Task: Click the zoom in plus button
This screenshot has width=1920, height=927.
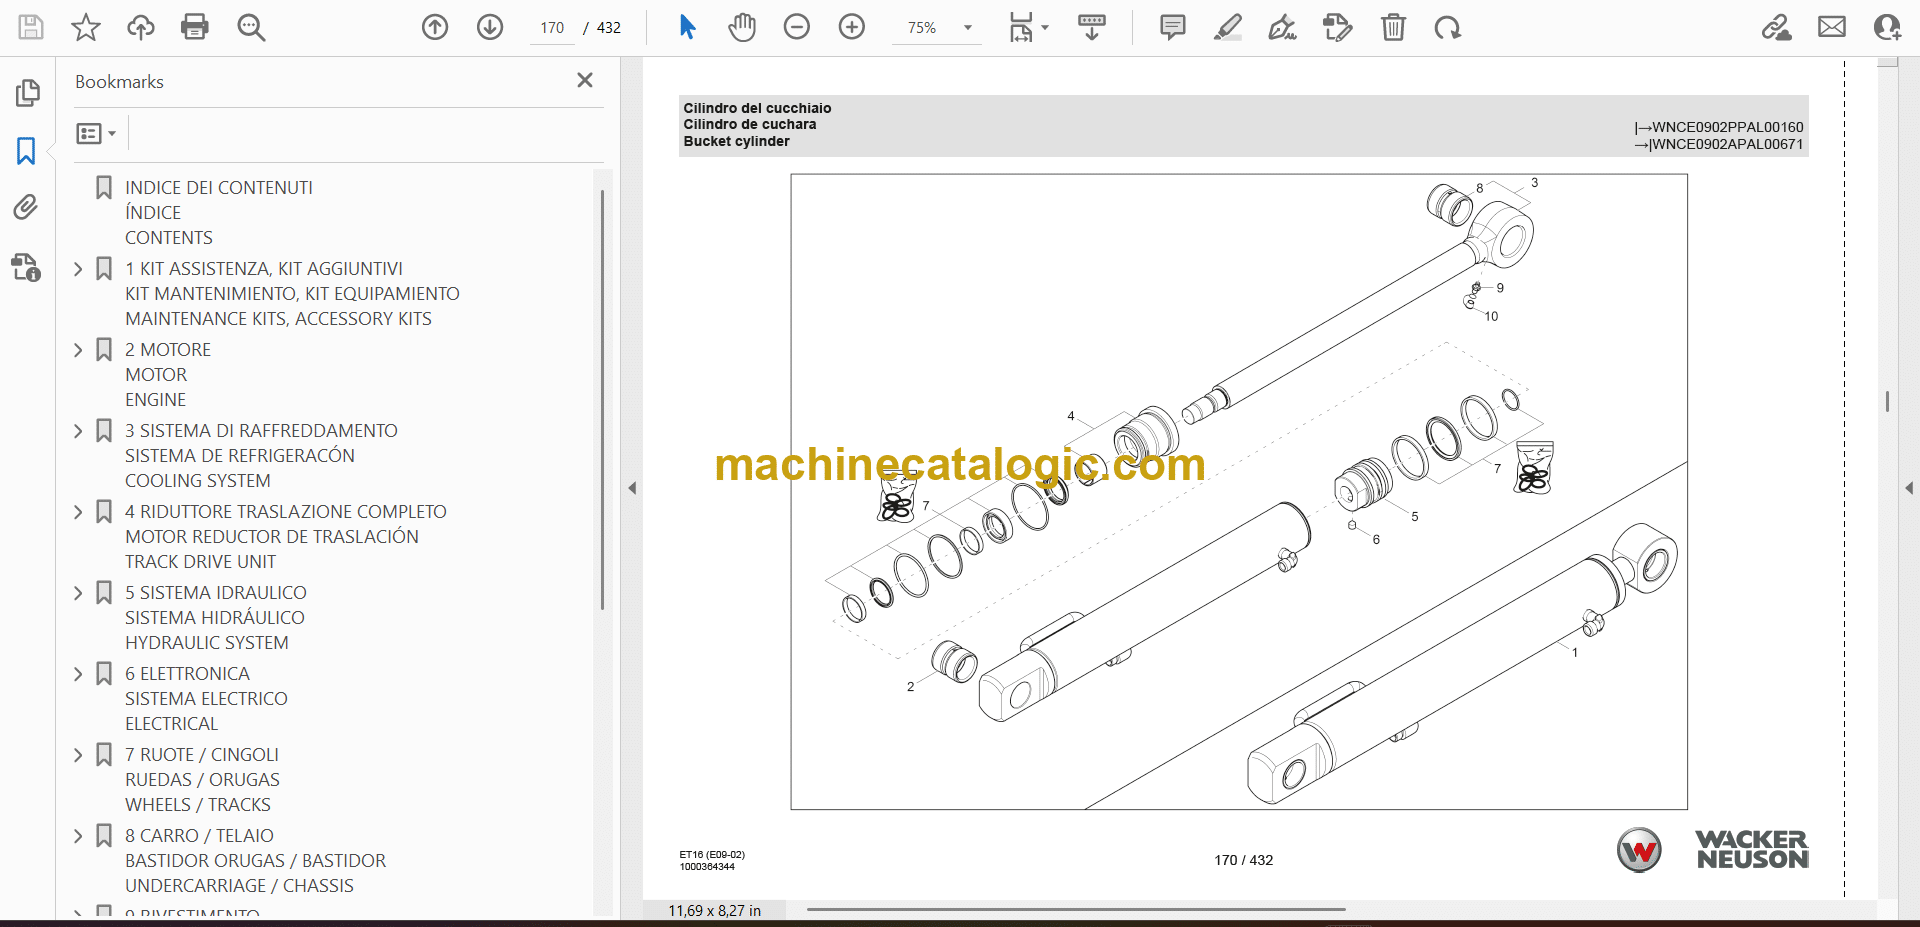Action: pyautogui.click(x=852, y=27)
